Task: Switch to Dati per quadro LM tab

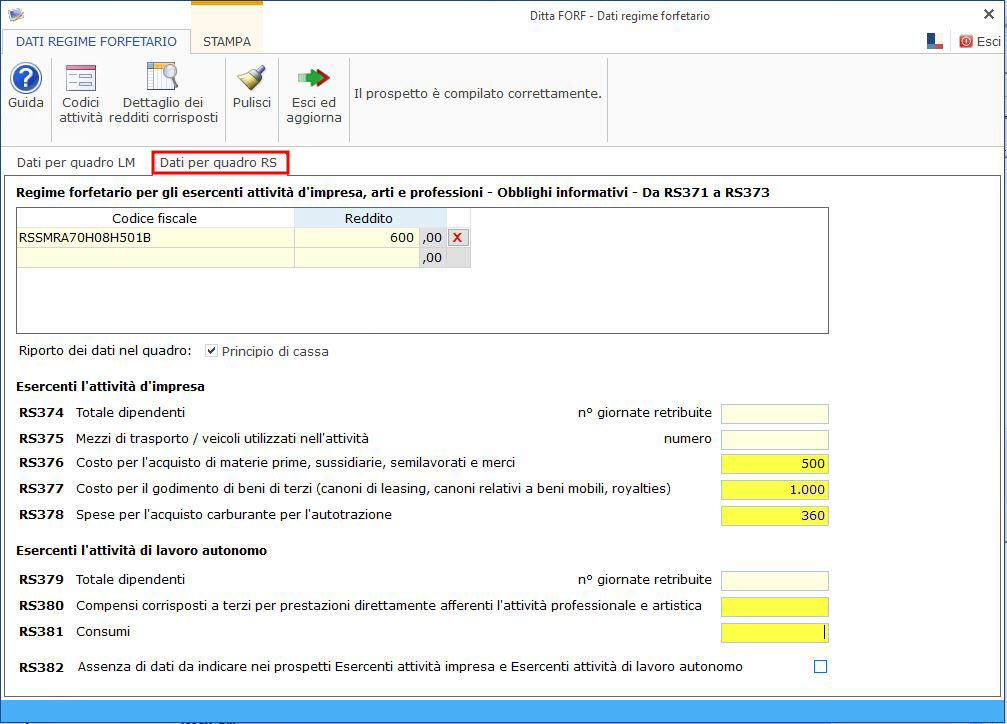Action: click(76, 162)
